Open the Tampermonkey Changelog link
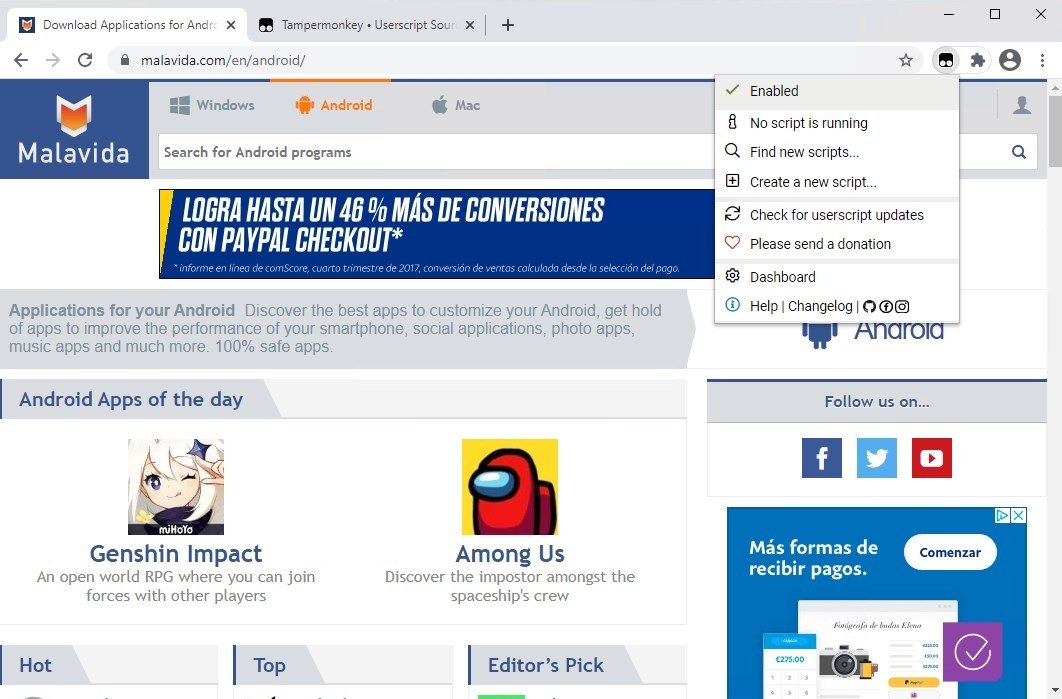Screen dimensions: 1062x699 (820, 306)
